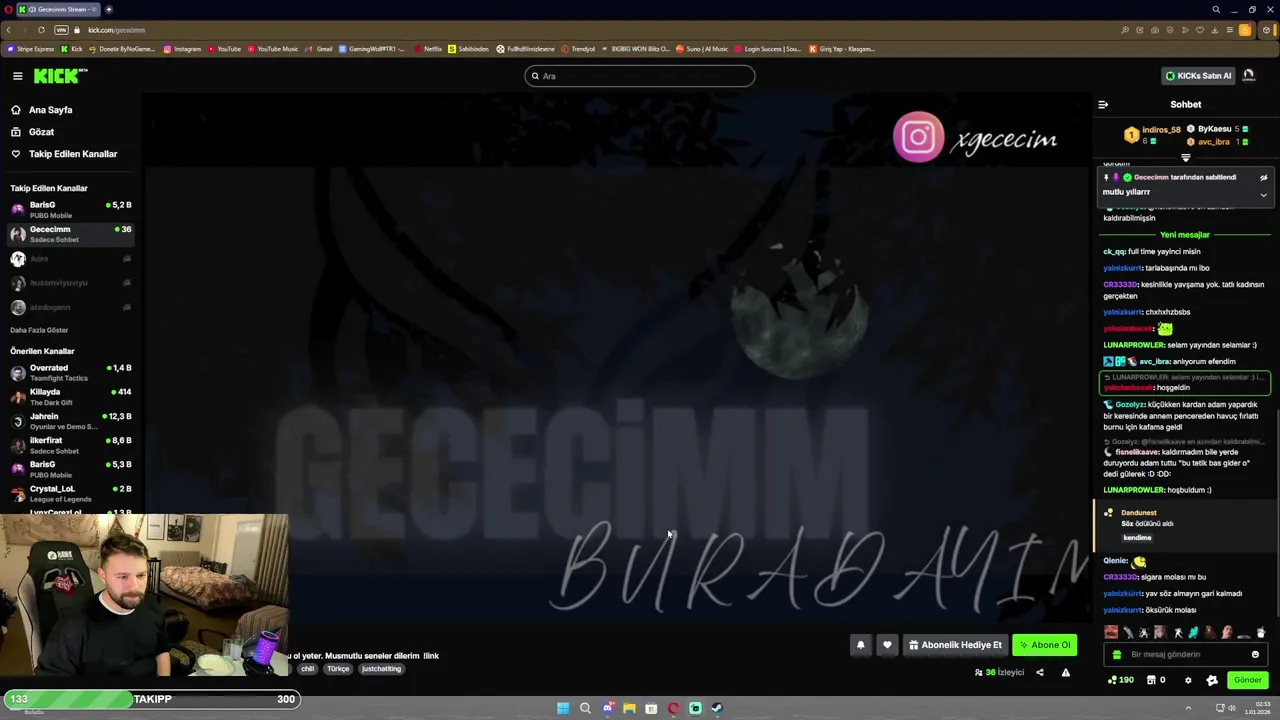The image size is (1280, 720).
Task: Go back in Opera browser
Action: pos(9,30)
